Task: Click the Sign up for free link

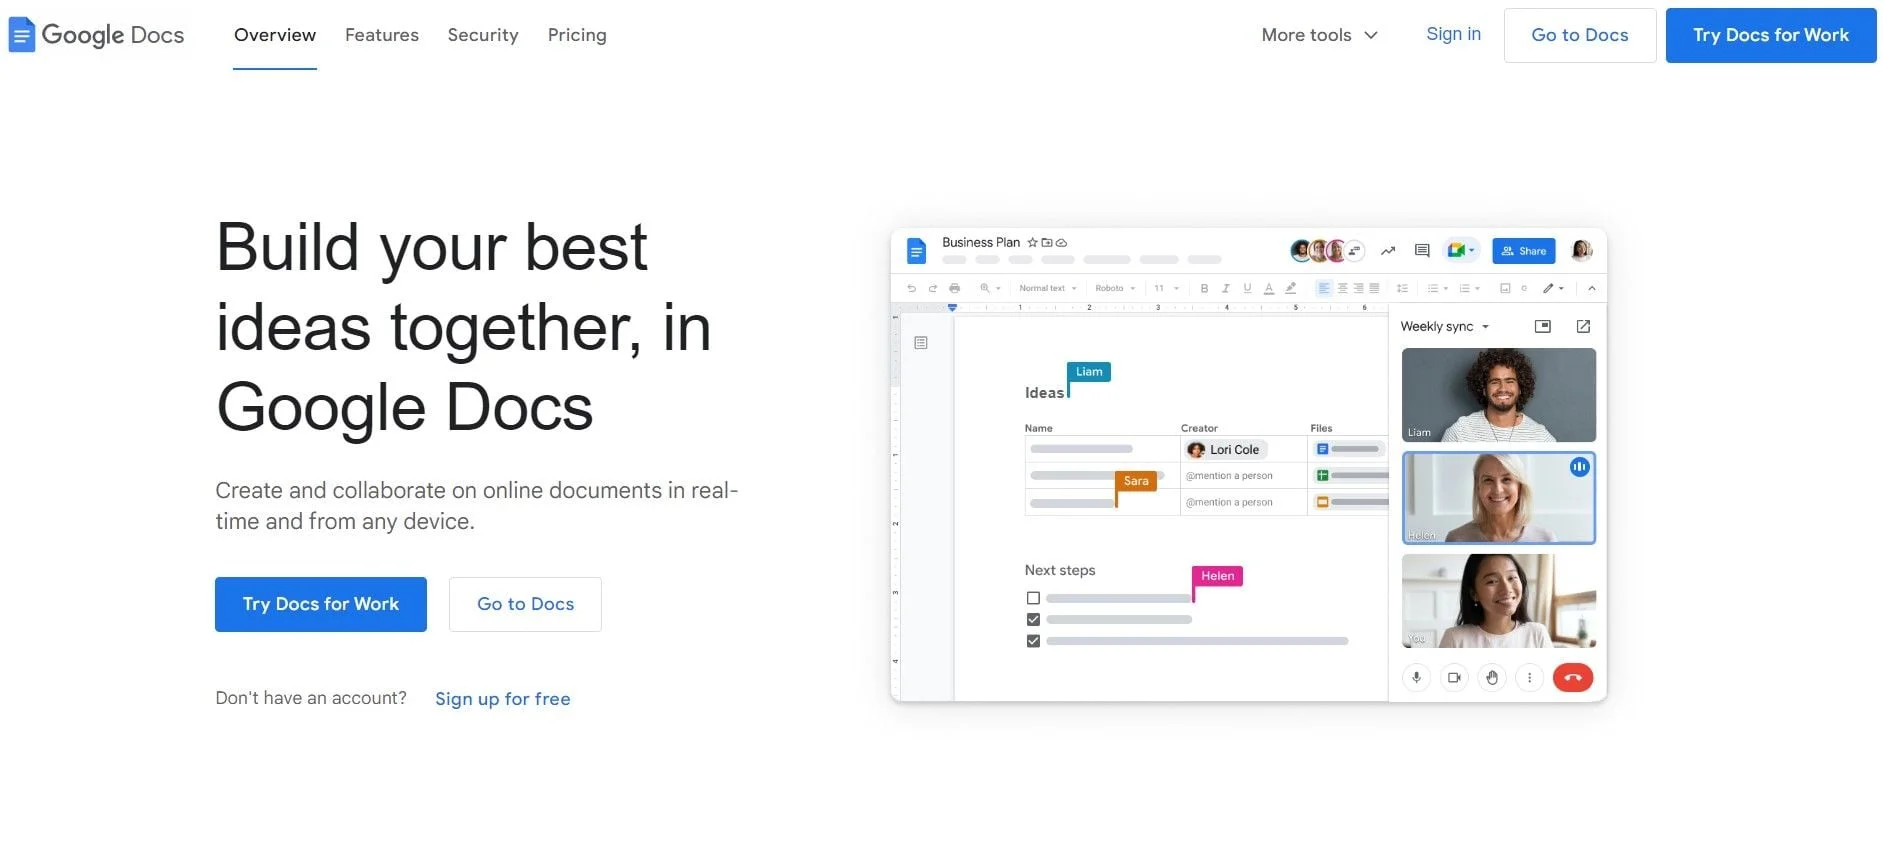Action: (502, 699)
